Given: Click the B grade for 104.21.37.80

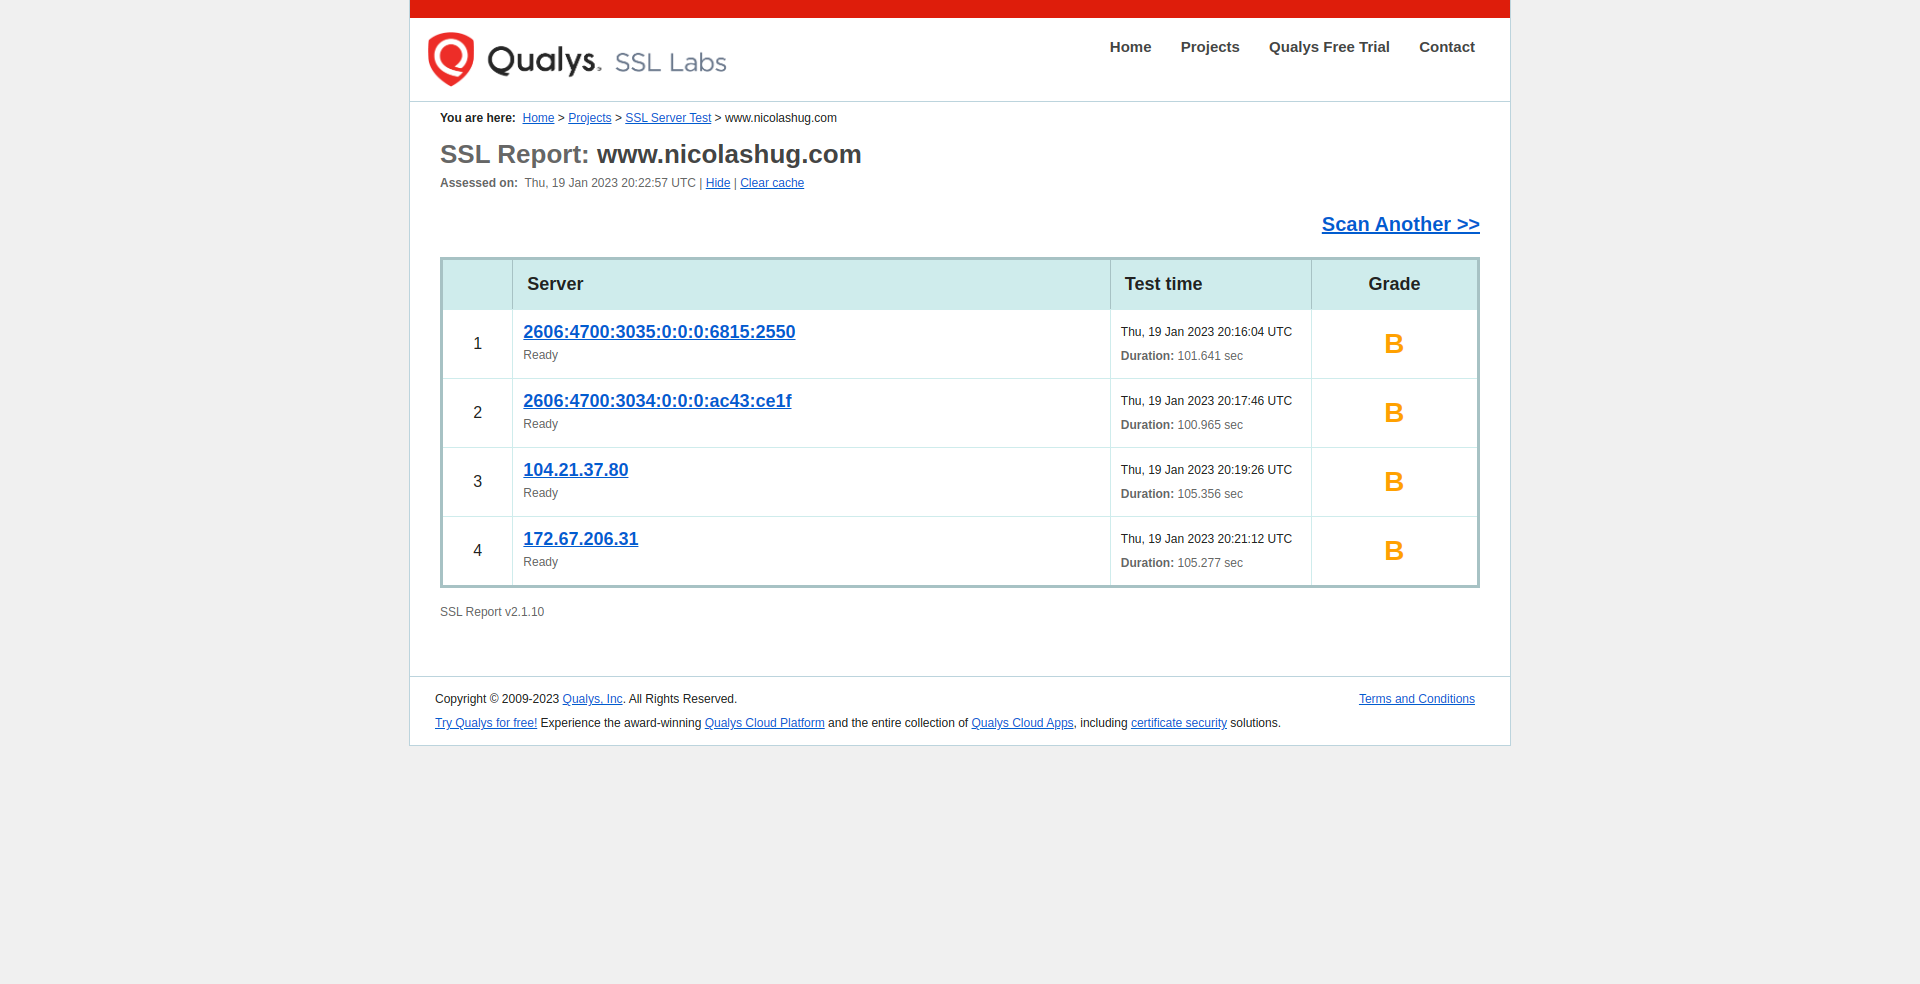Looking at the screenshot, I should [x=1394, y=482].
